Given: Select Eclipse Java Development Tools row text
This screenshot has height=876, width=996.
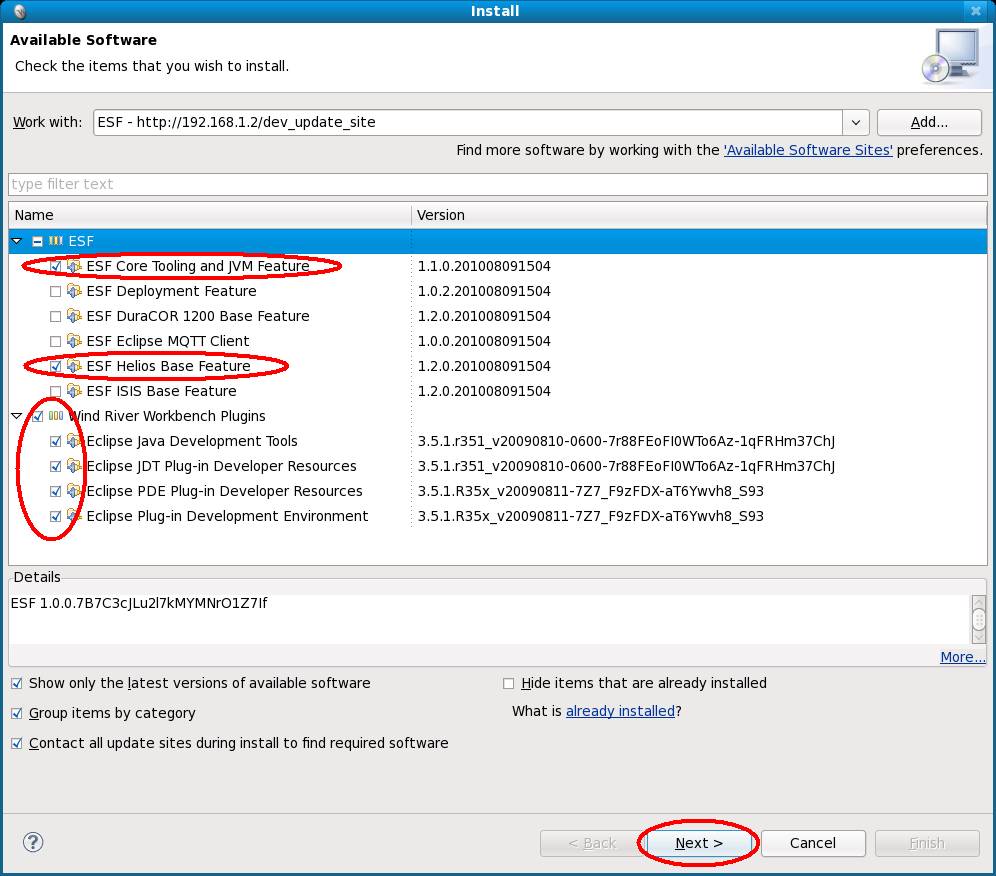Looking at the screenshot, I should click(192, 441).
